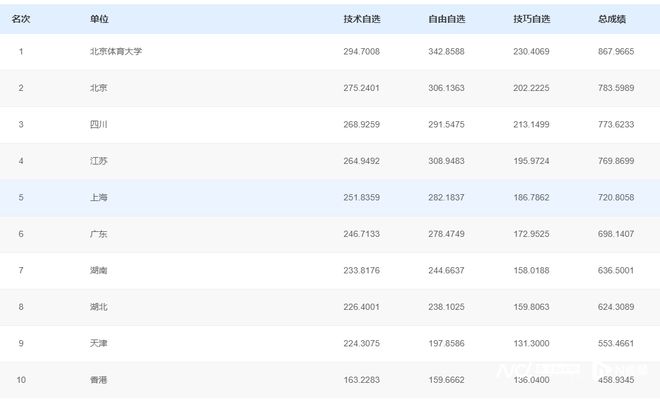Viewport: 660px width, 402px height.
Task: Open the 江苏 team entry
Action: click(x=99, y=161)
